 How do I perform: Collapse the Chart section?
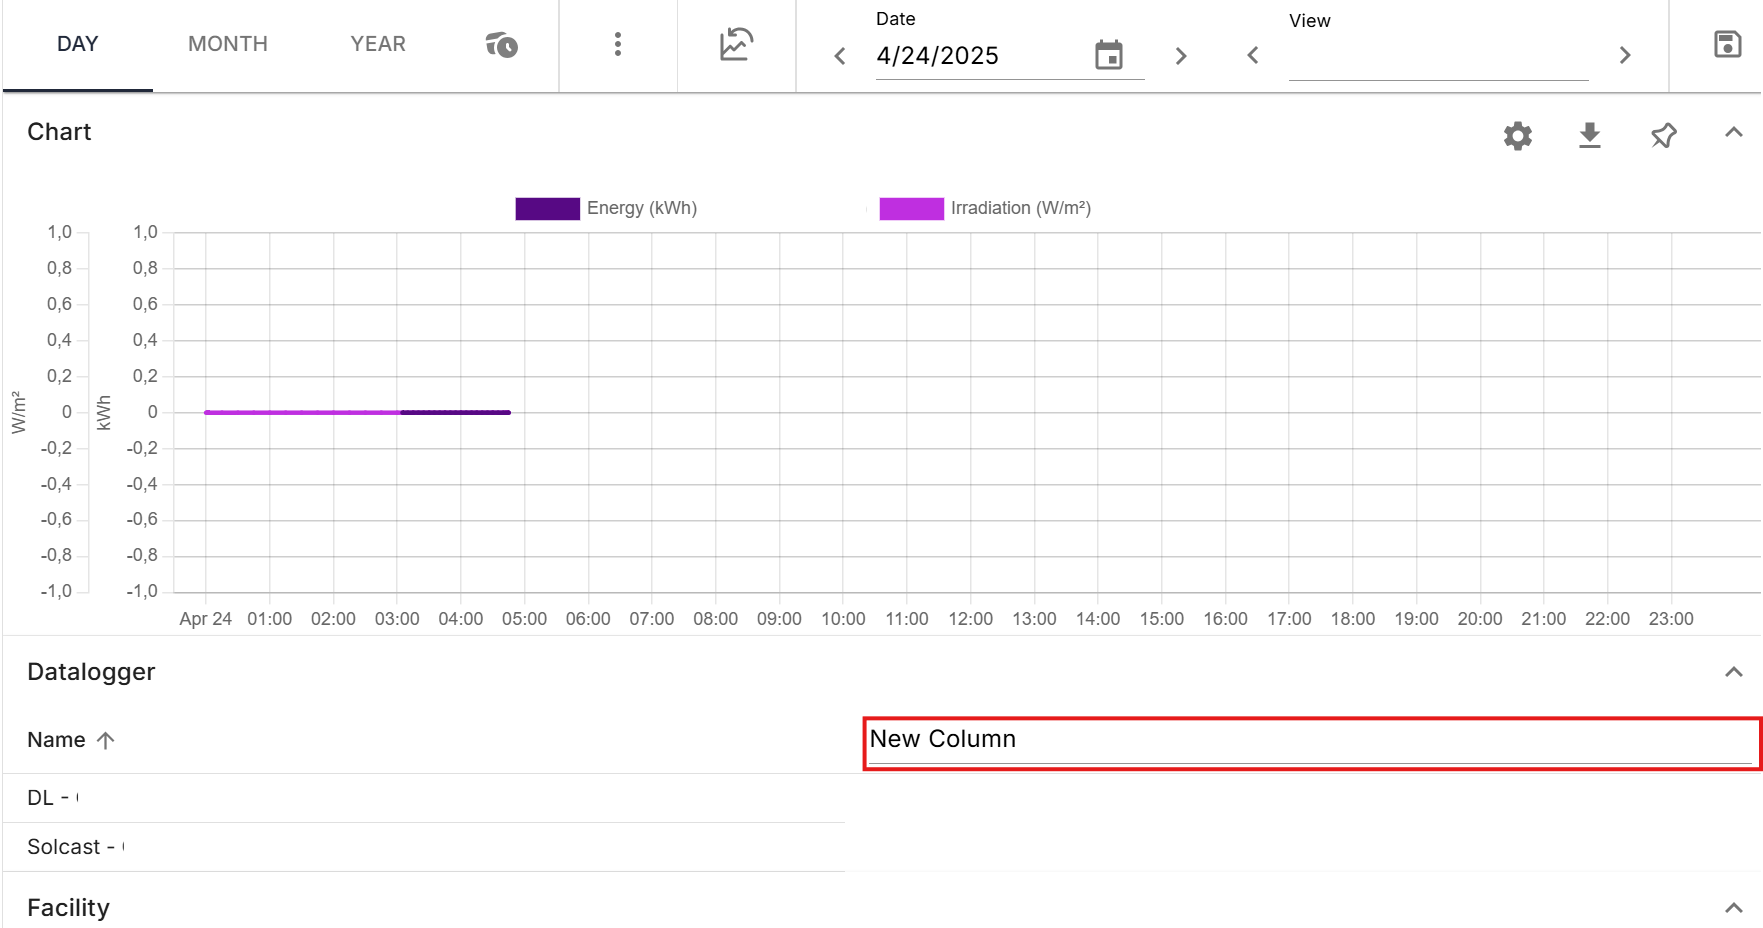pyautogui.click(x=1733, y=133)
